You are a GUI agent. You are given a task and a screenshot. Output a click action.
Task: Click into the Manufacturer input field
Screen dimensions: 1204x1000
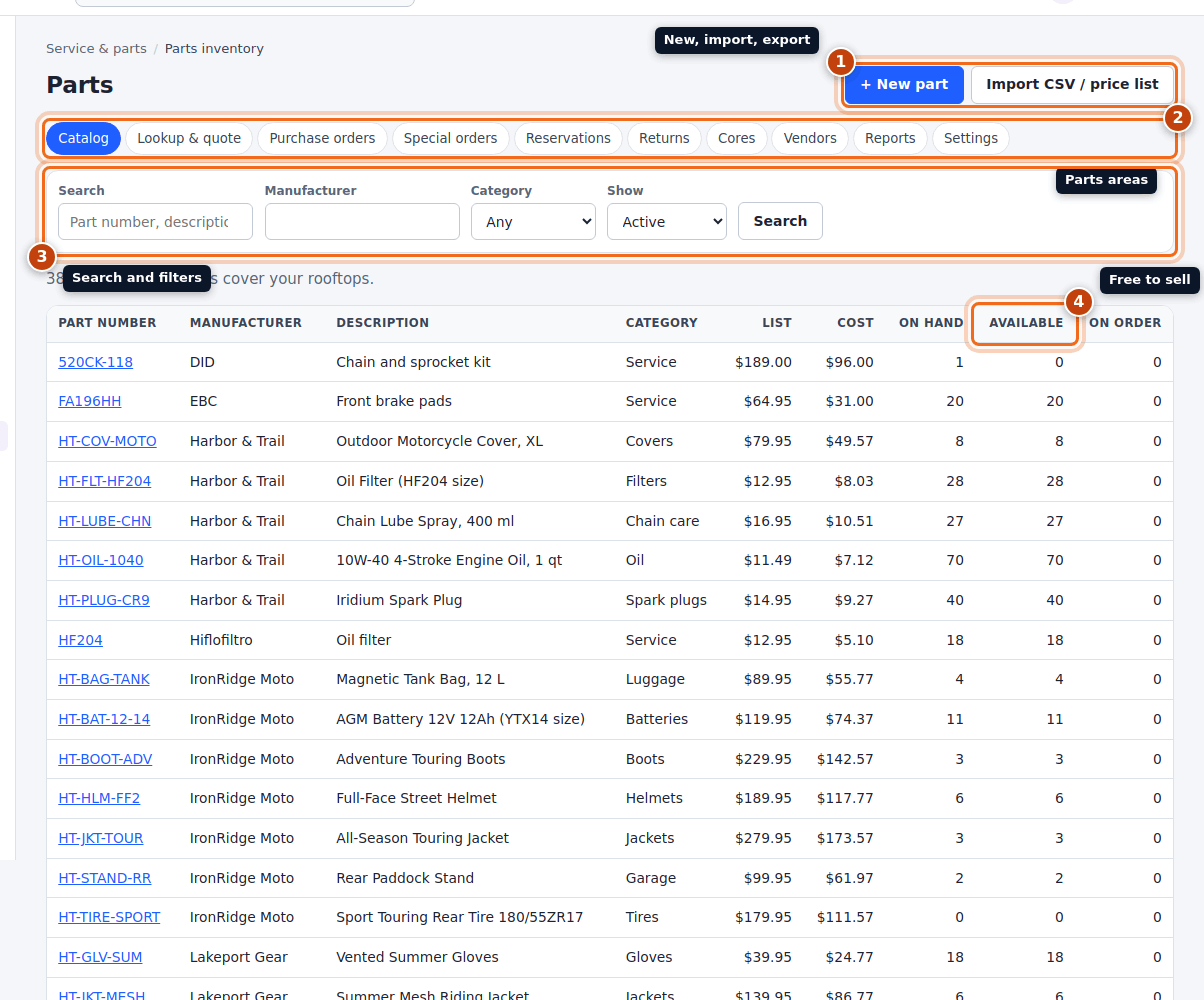362,222
